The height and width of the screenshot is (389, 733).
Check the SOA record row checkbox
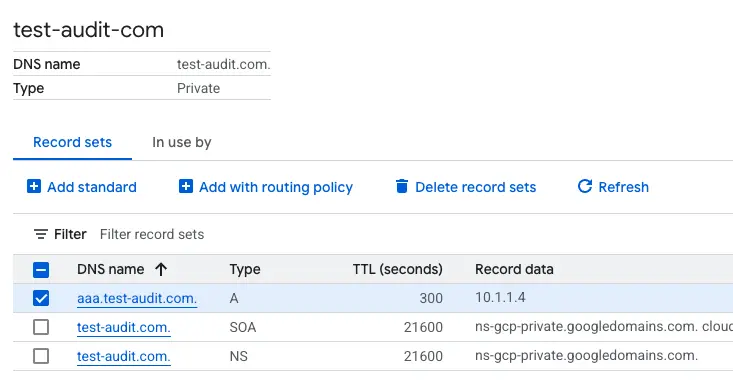tap(41, 327)
